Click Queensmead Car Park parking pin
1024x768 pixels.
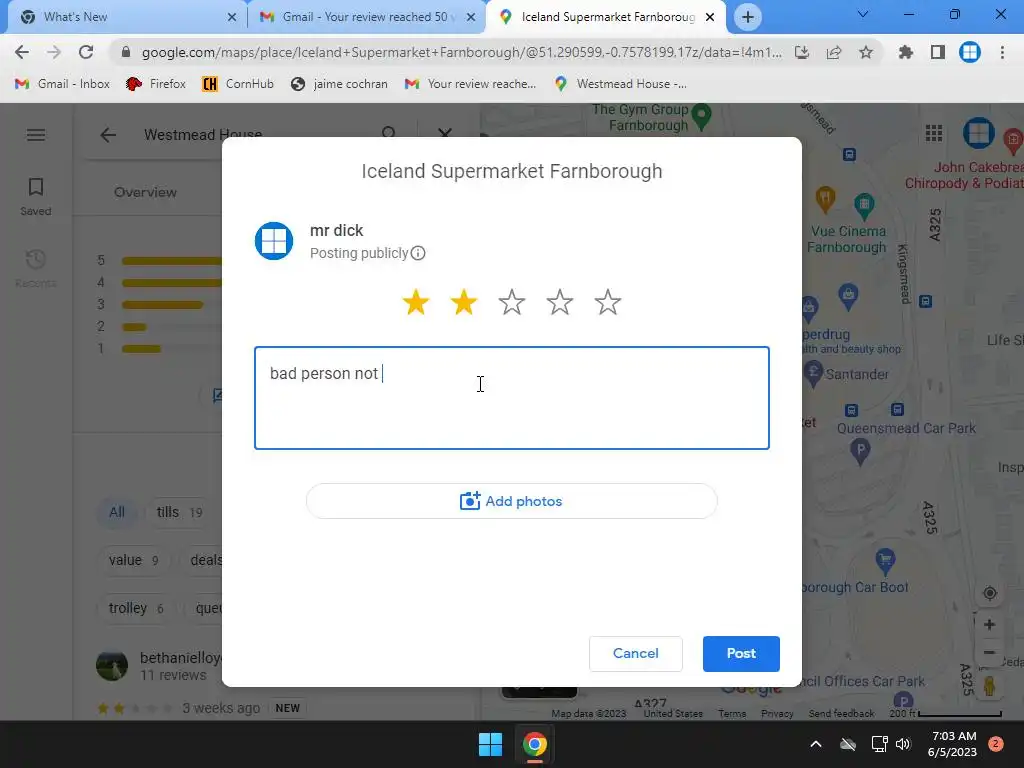pos(860,451)
